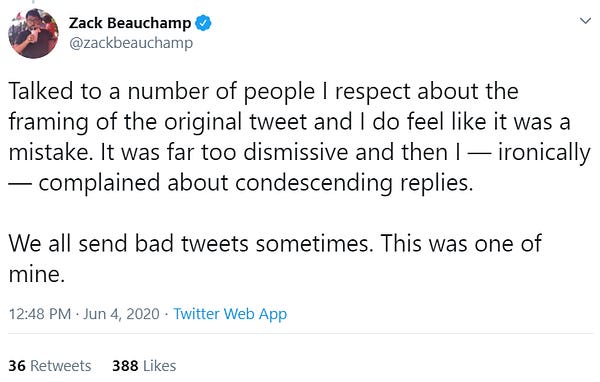Click the word 'ironically' in the tweet
Screen dimensions: 600x382
click(x=544, y=152)
